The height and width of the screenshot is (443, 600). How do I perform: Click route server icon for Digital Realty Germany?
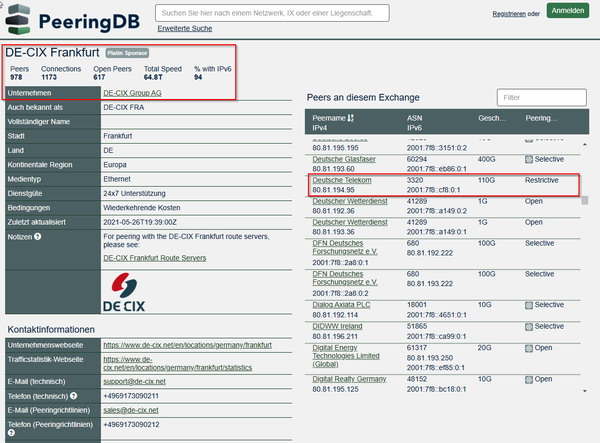[529, 379]
